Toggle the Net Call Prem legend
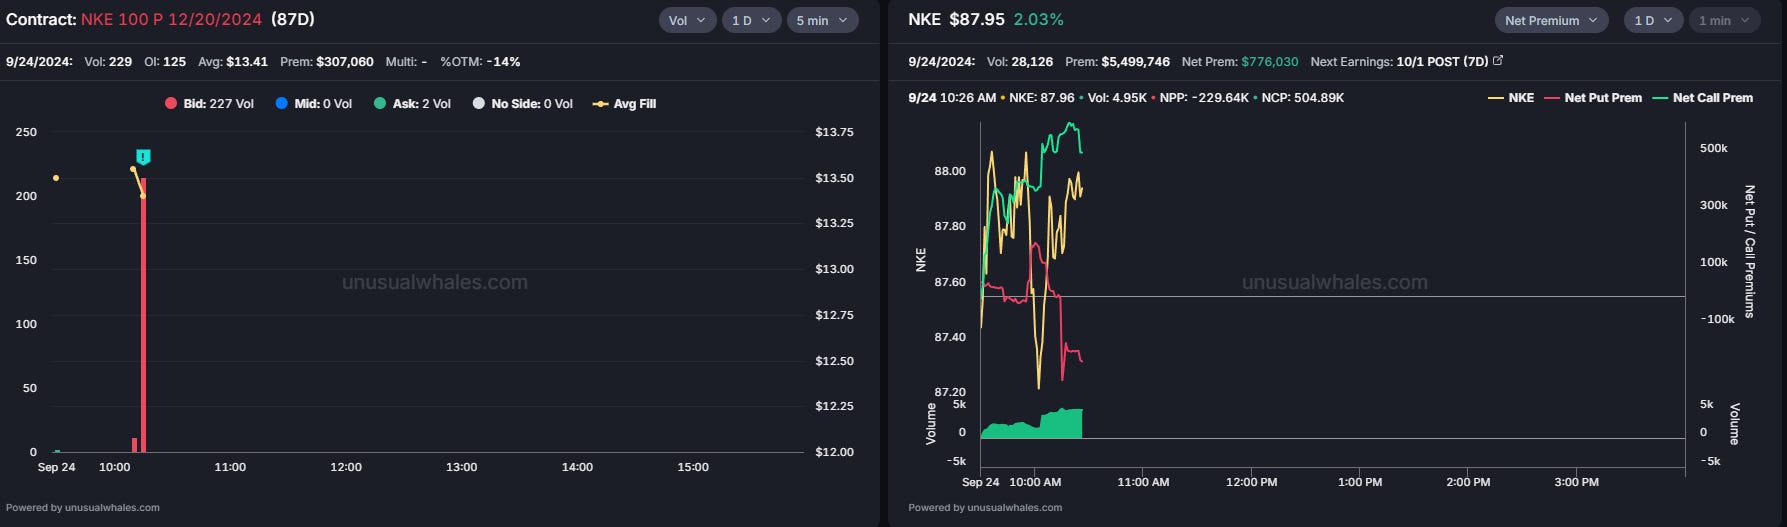Screen dimensions: 1787x527 pos(1702,98)
